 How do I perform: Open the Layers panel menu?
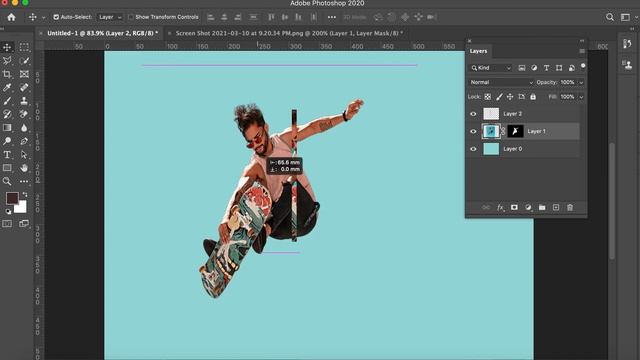[582, 51]
